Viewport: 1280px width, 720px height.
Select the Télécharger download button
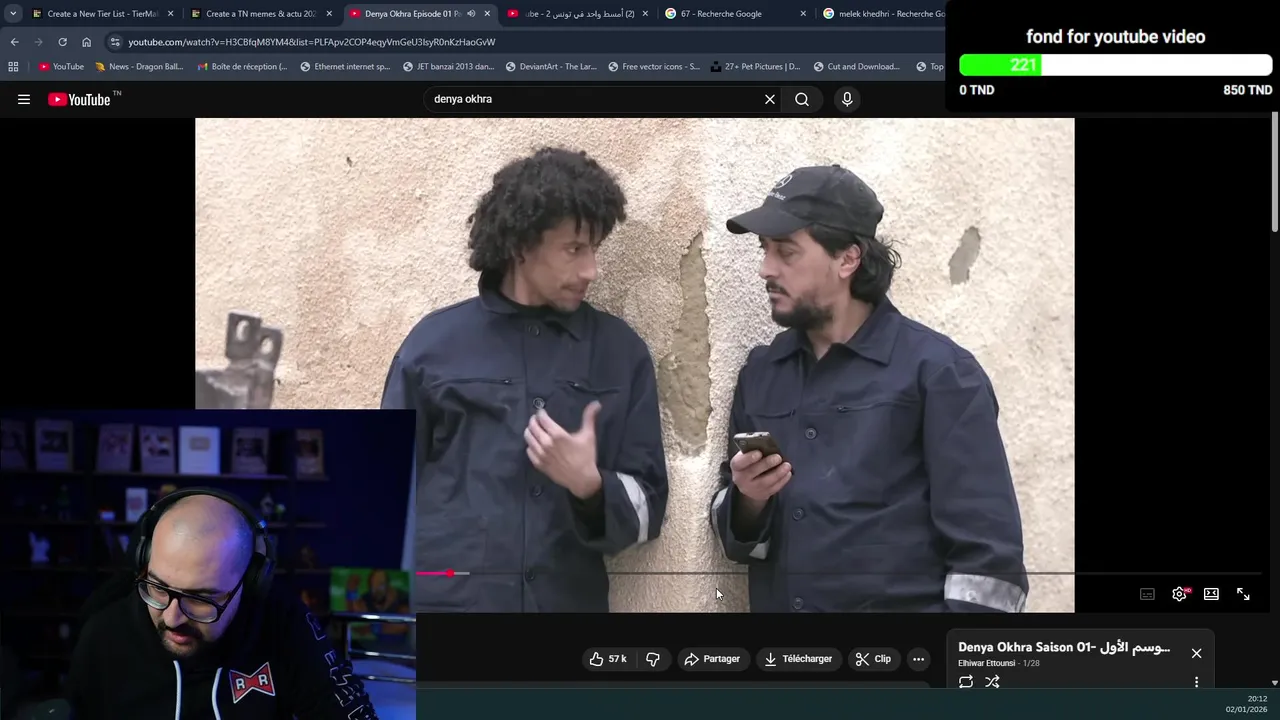(x=798, y=659)
